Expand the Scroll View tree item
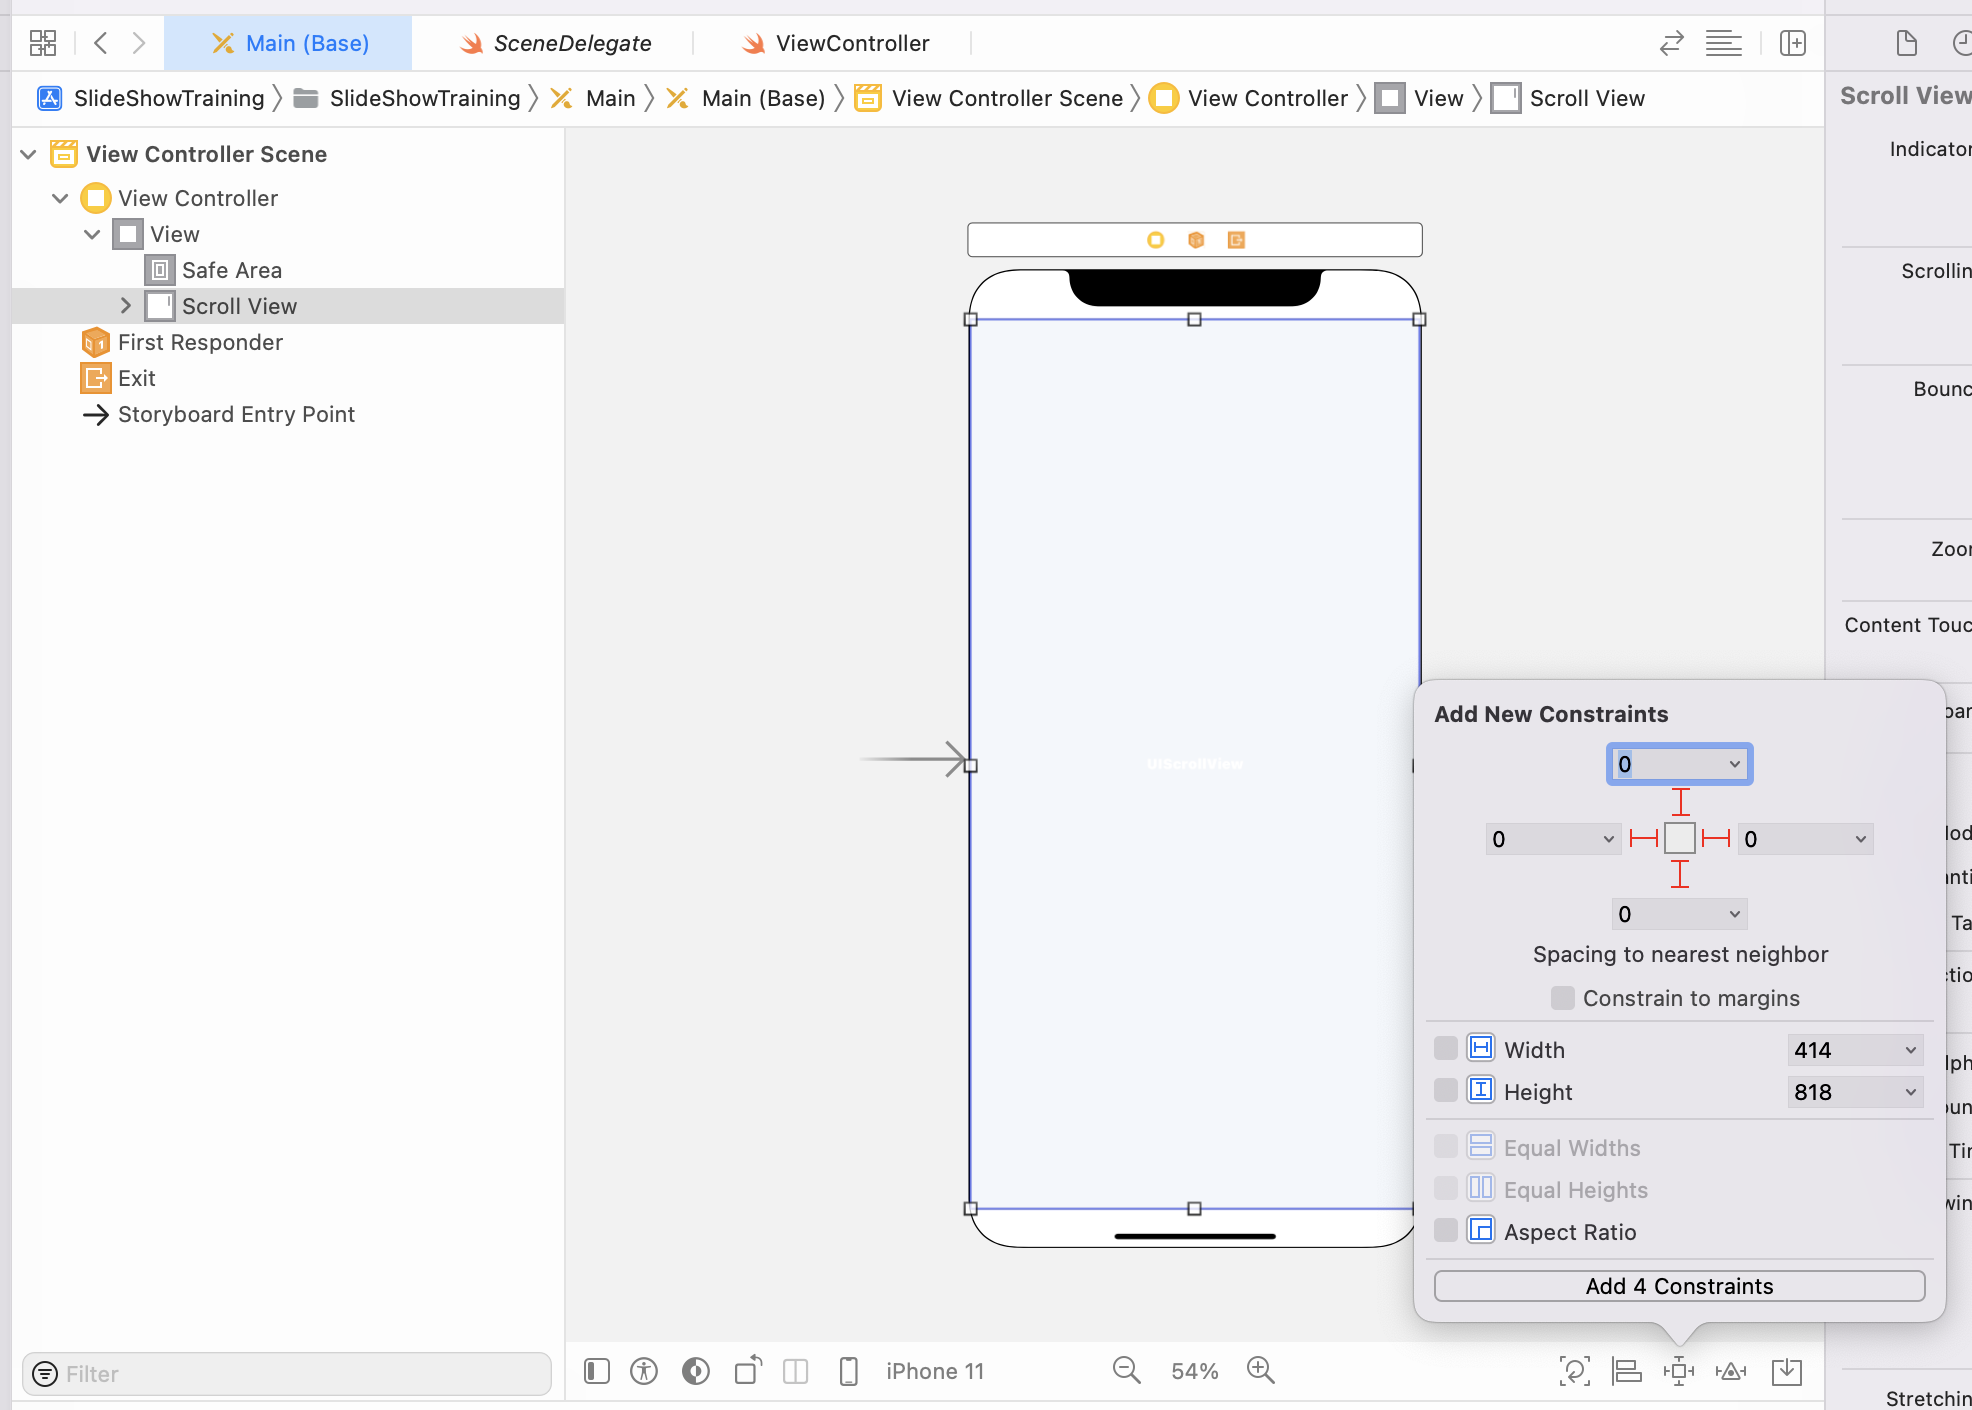This screenshot has width=1972, height=1410. (x=126, y=306)
